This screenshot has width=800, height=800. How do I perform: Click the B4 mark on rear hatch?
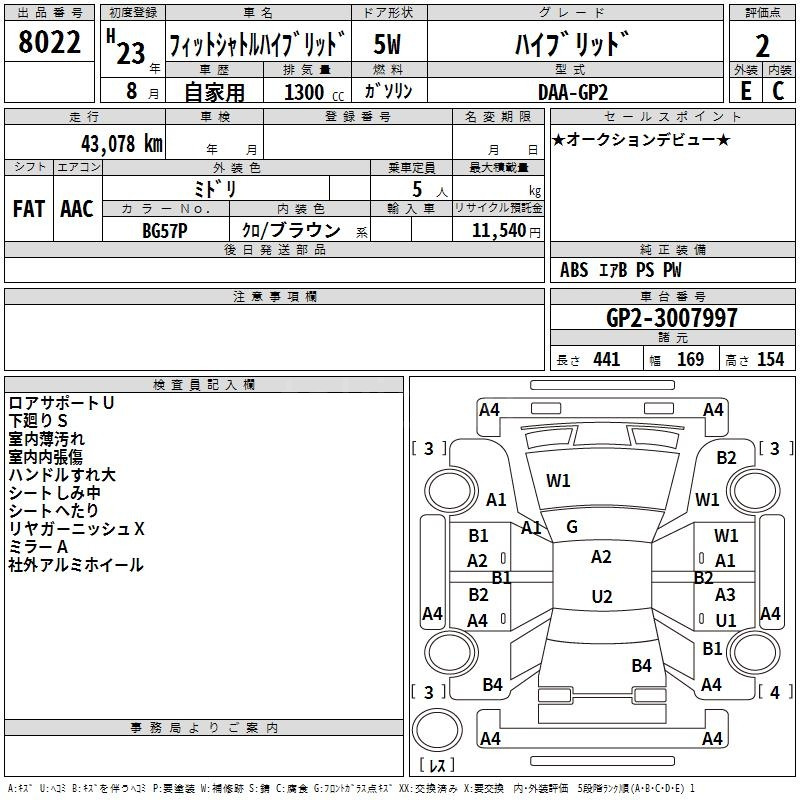tap(641, 665)
